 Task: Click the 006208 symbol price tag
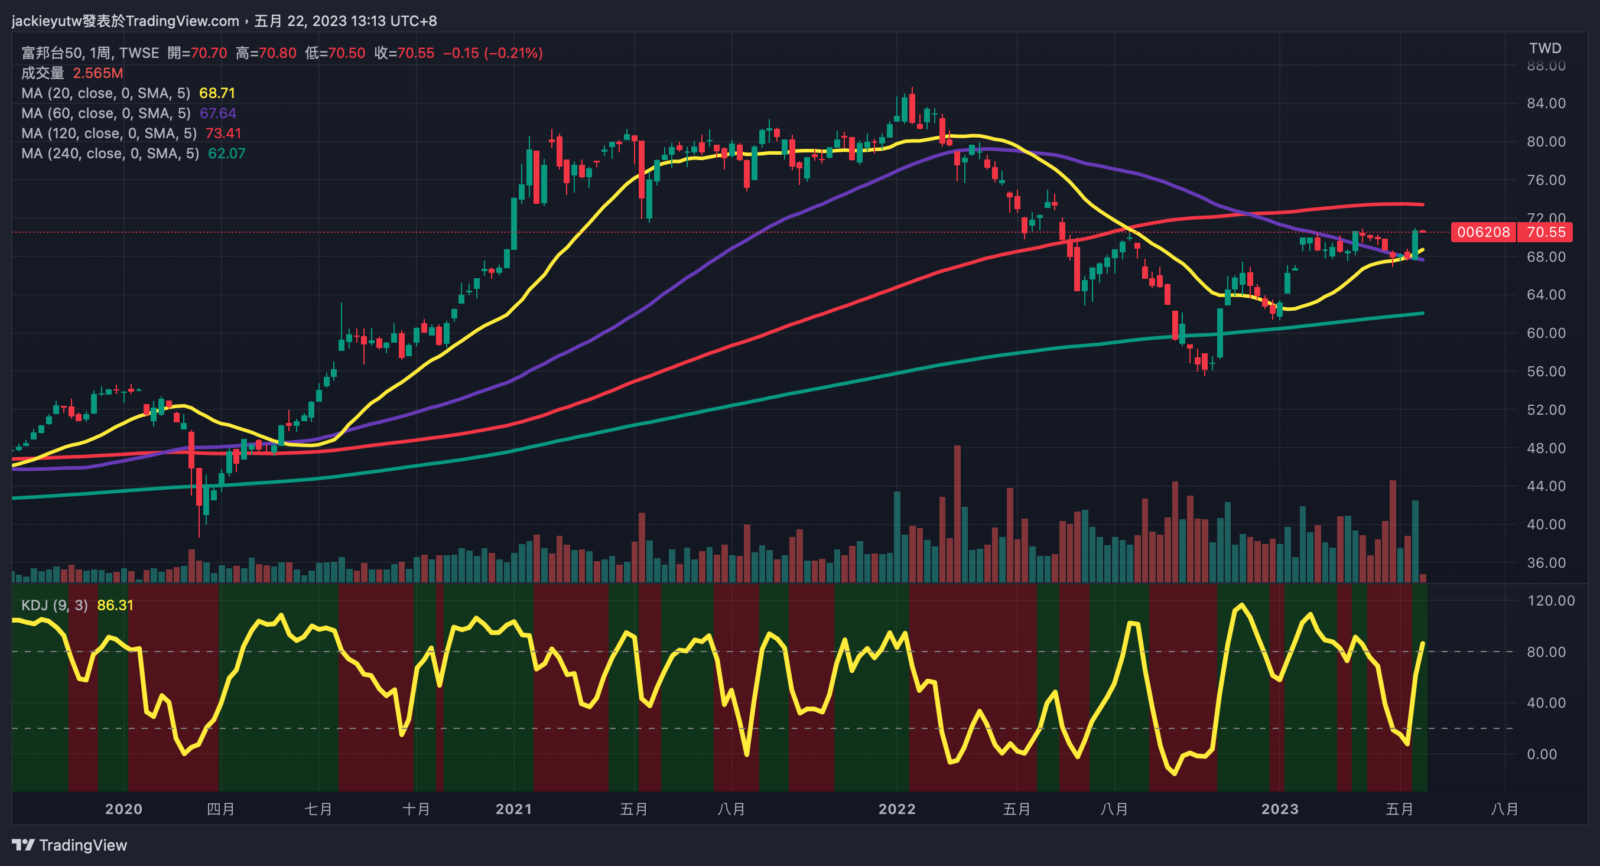1483,232
